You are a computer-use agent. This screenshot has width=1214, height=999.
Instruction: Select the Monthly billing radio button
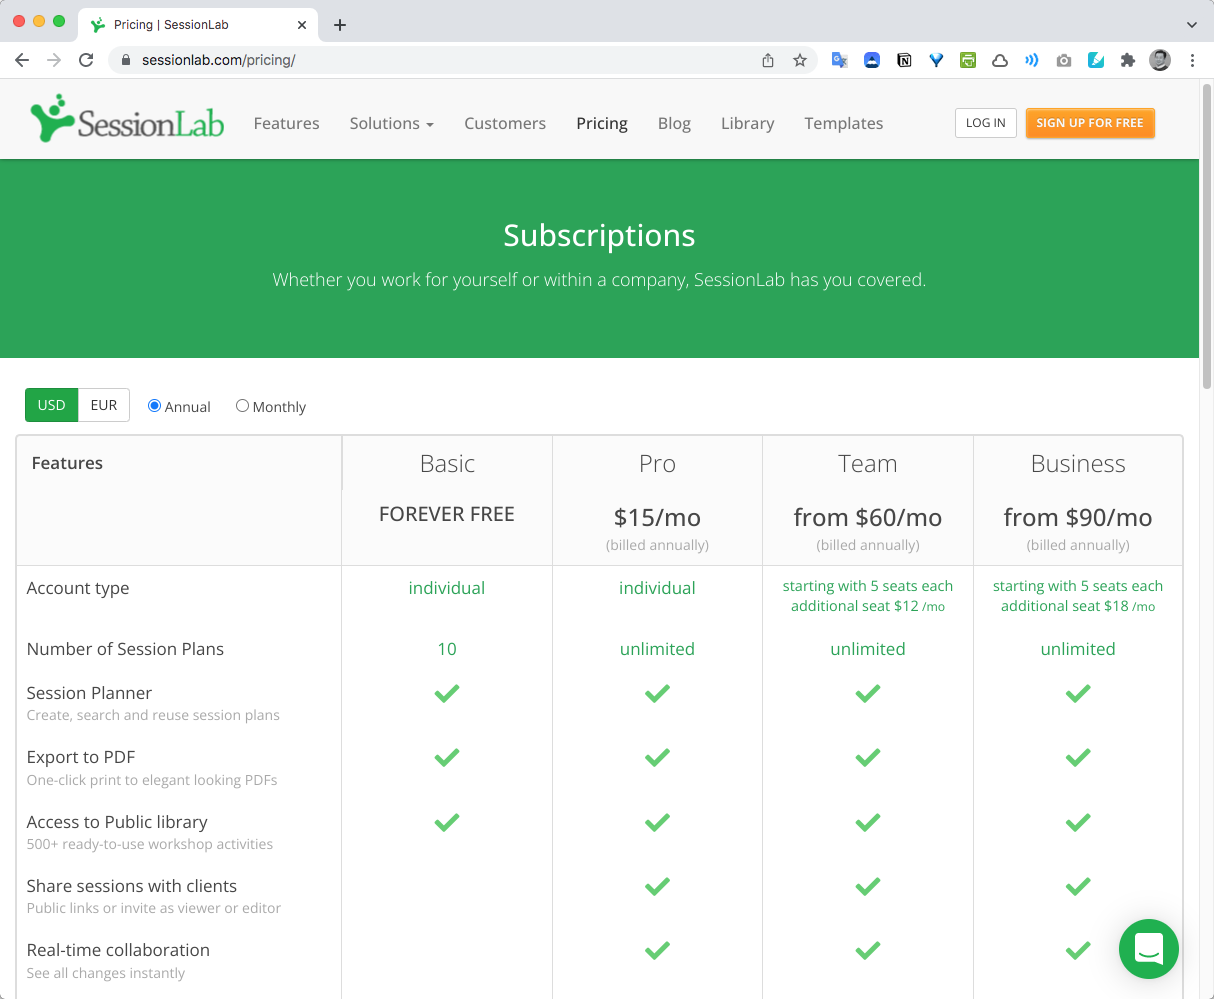point(242,406)
